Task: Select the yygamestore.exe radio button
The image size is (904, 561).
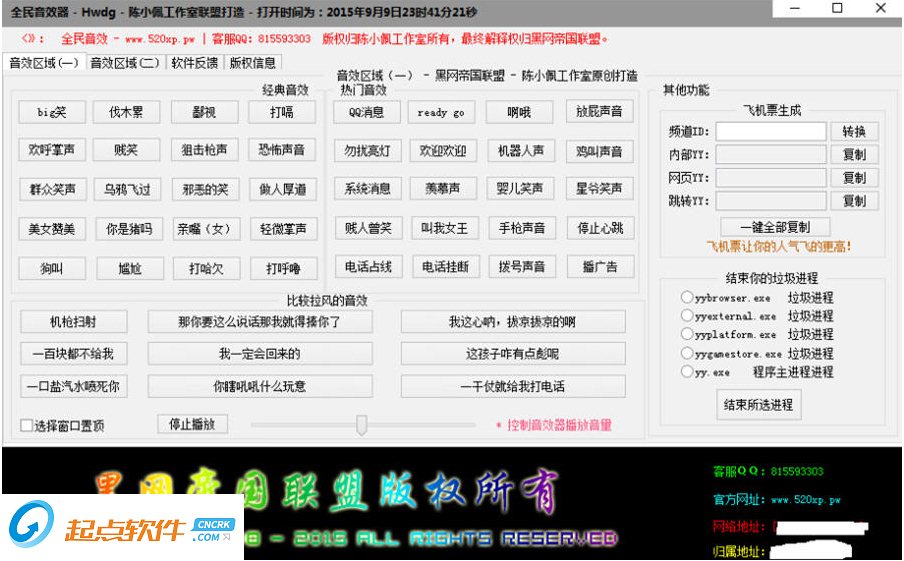Action: point(687,353)
